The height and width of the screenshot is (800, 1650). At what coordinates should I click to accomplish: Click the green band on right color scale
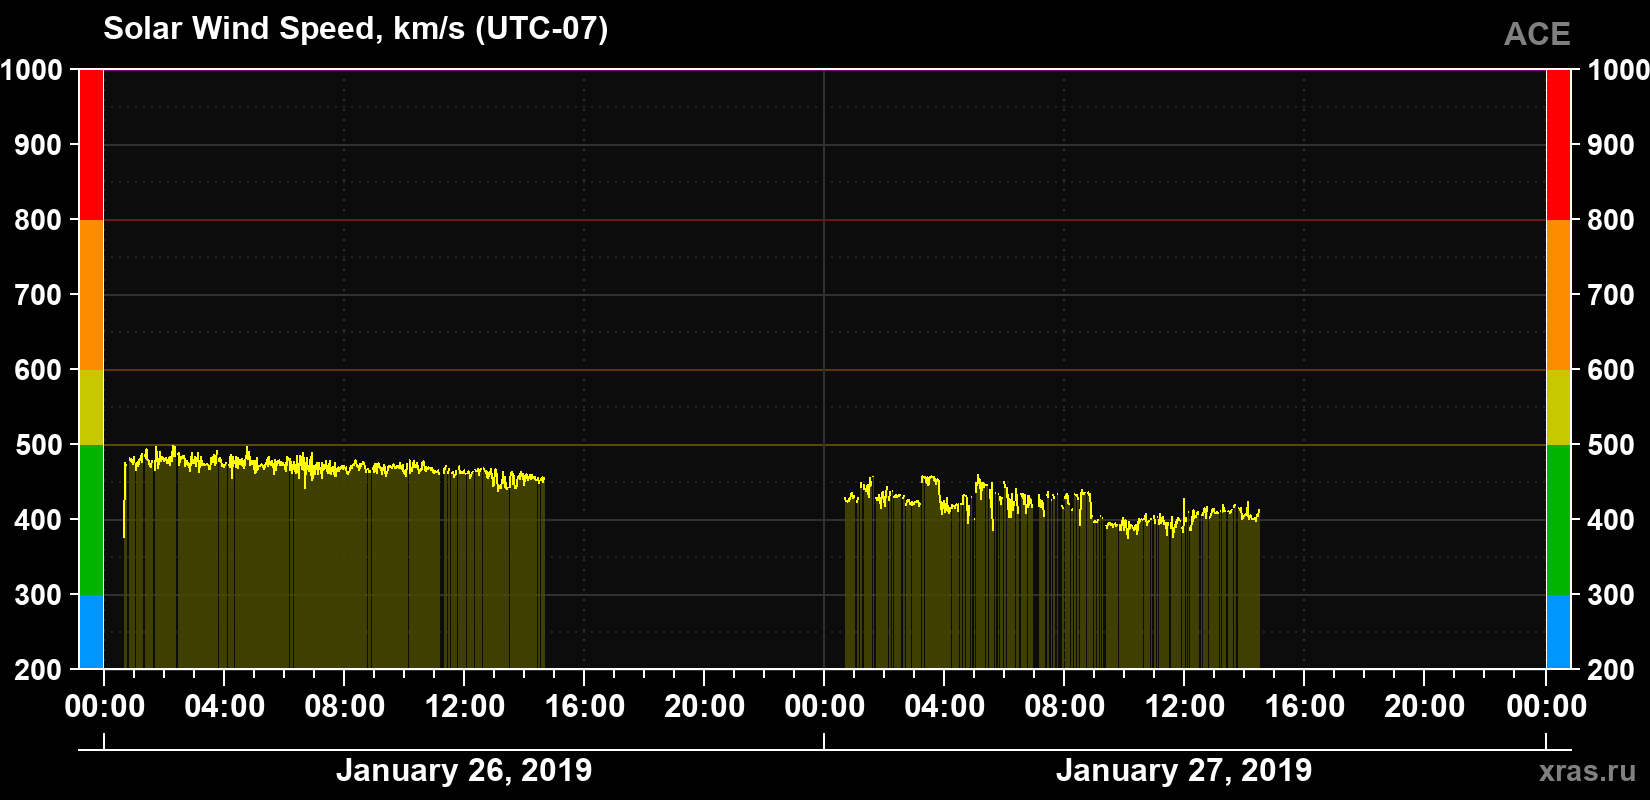(1558, 520)
